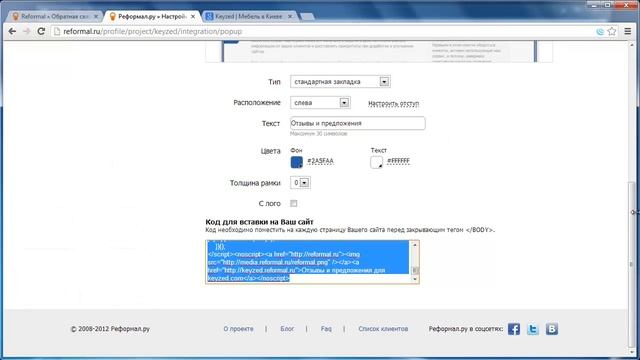Image resolution: width=640 pixels, height=360 pixels.
Task: Close the Реформал.ру Настройки tab
Action: click(193, 16)
